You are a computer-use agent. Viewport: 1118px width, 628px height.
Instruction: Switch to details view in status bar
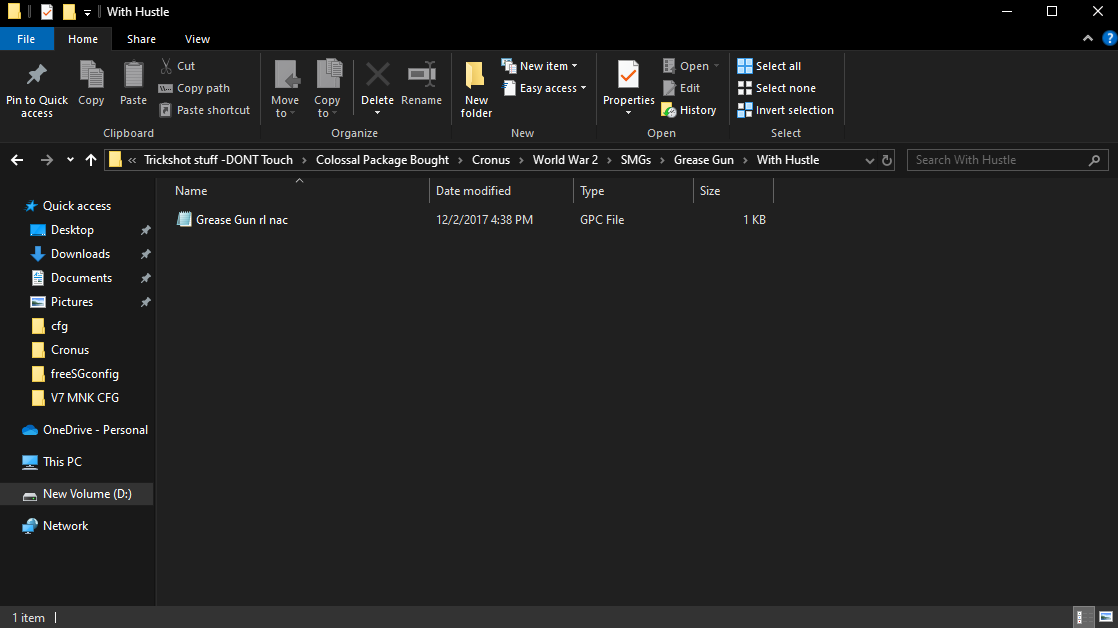click(x=1080, y=617)
